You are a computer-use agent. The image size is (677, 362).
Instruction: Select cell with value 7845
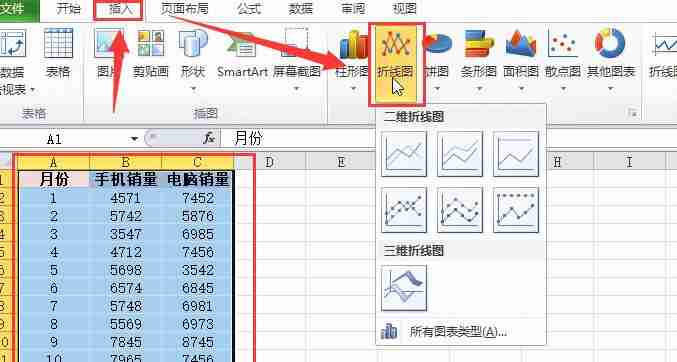[x=125, y=342]
